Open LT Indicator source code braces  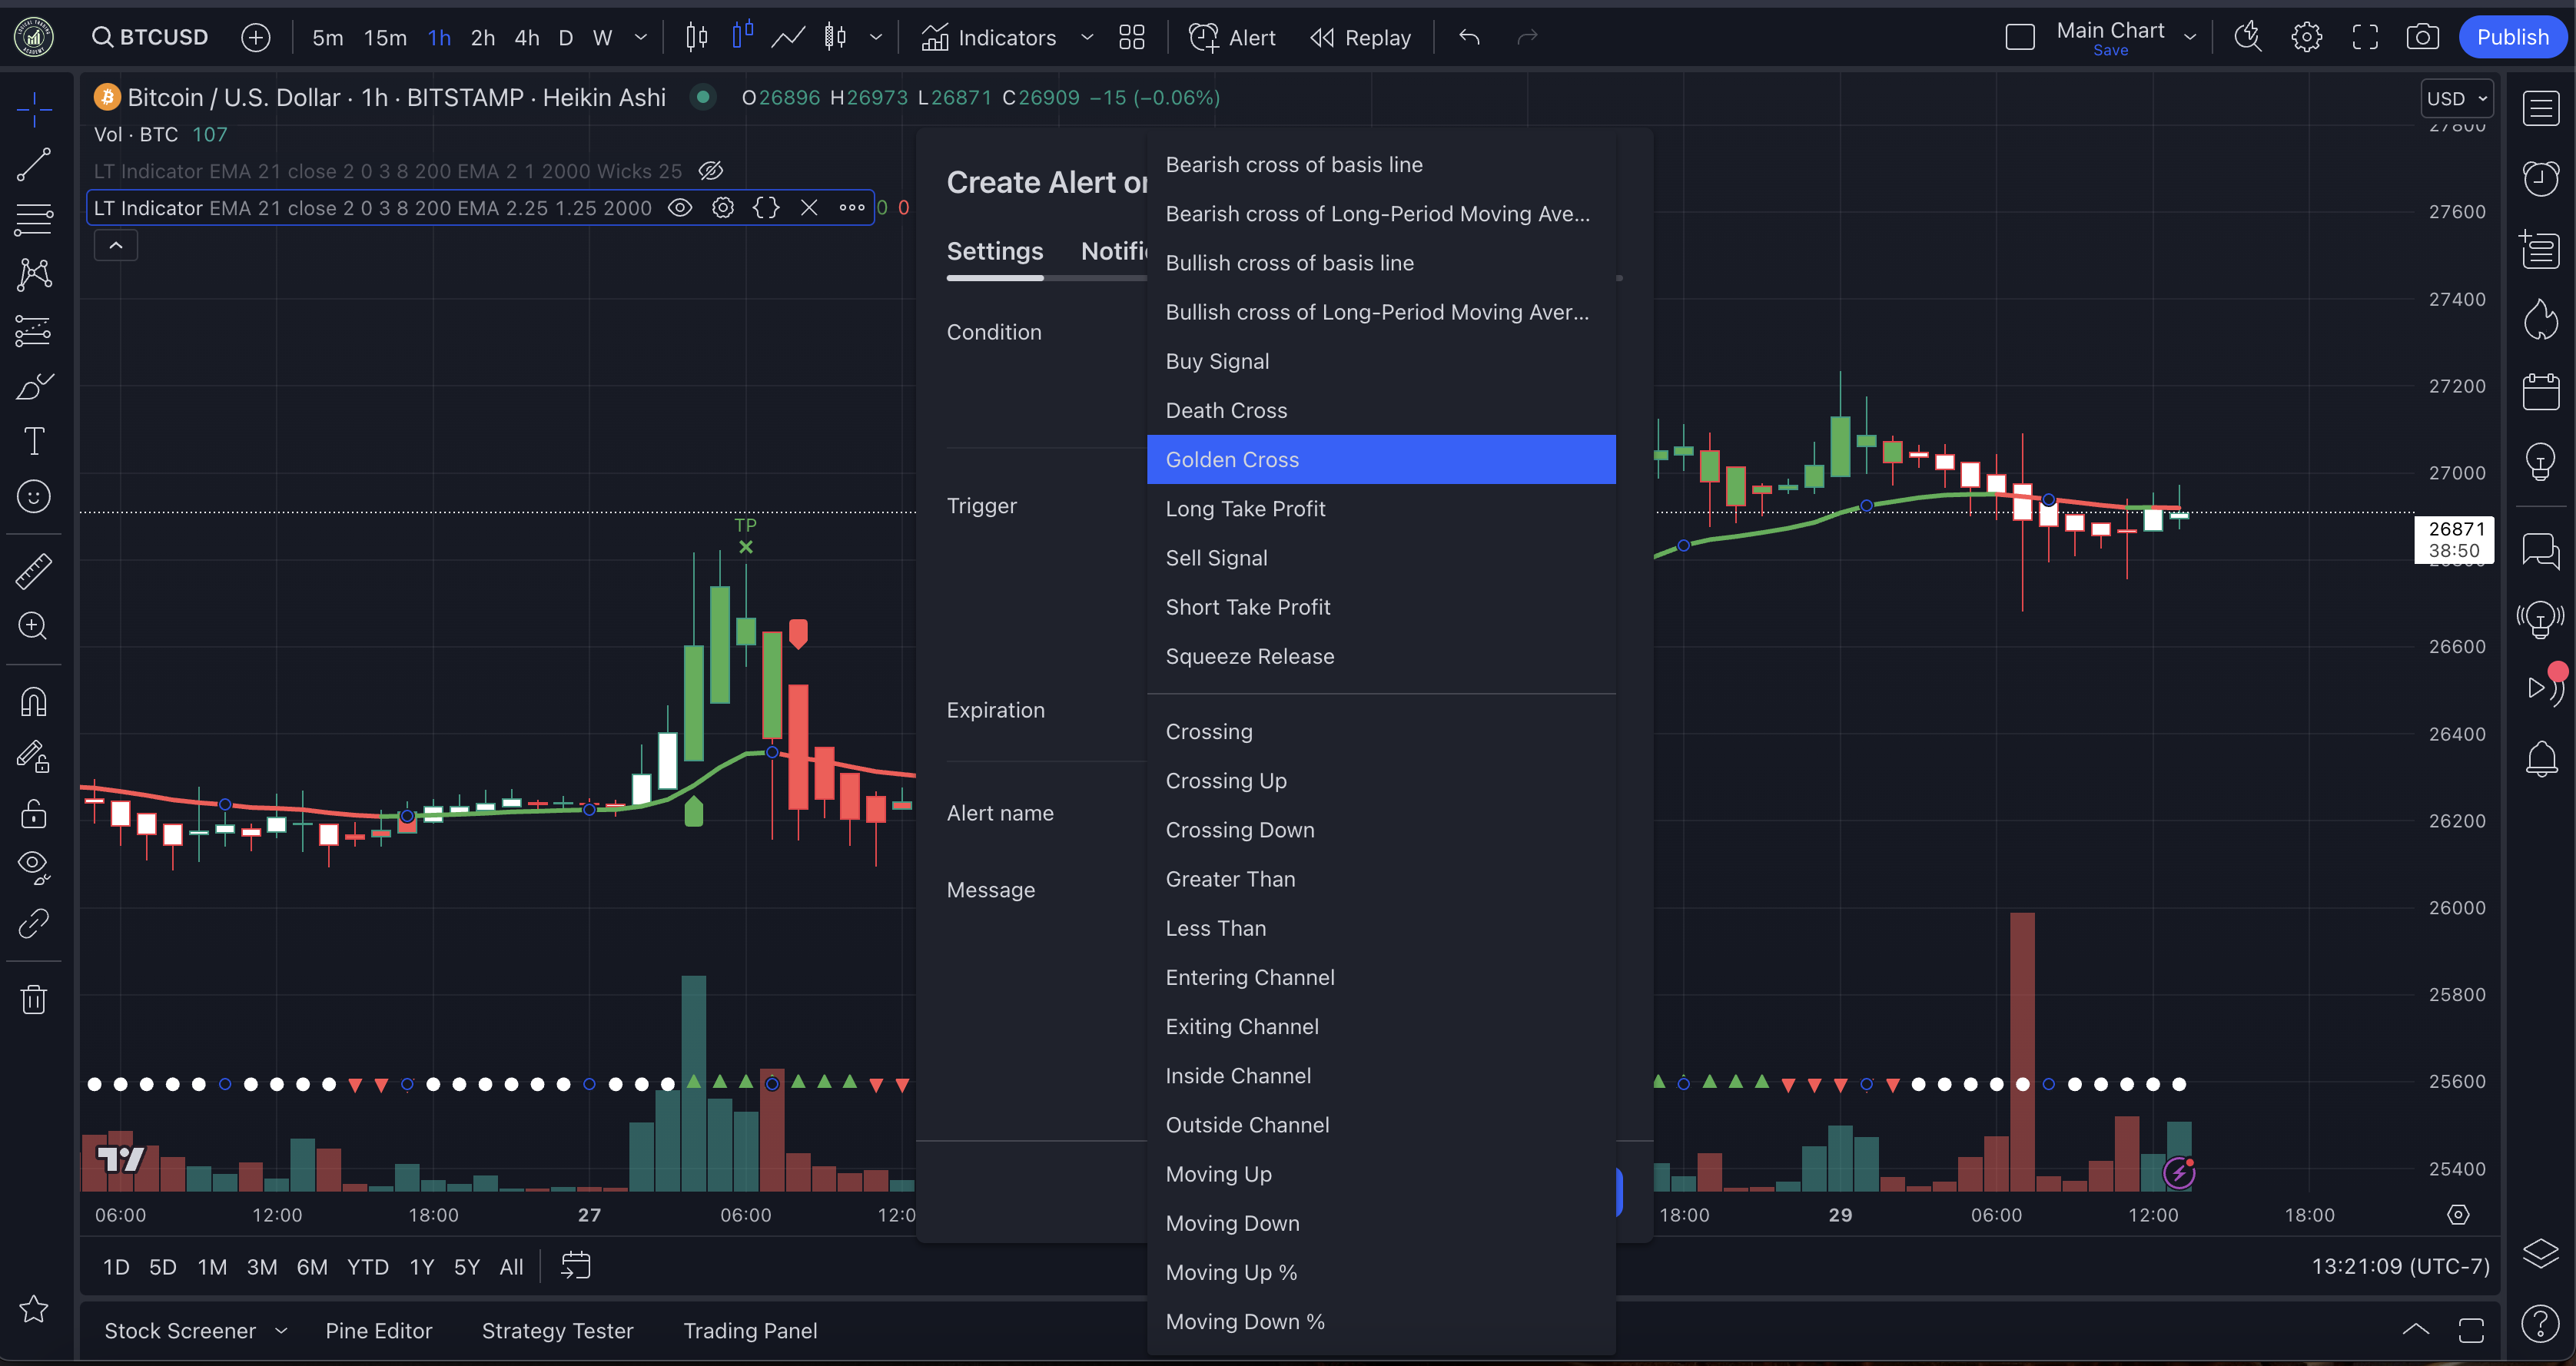coord(766,207)
